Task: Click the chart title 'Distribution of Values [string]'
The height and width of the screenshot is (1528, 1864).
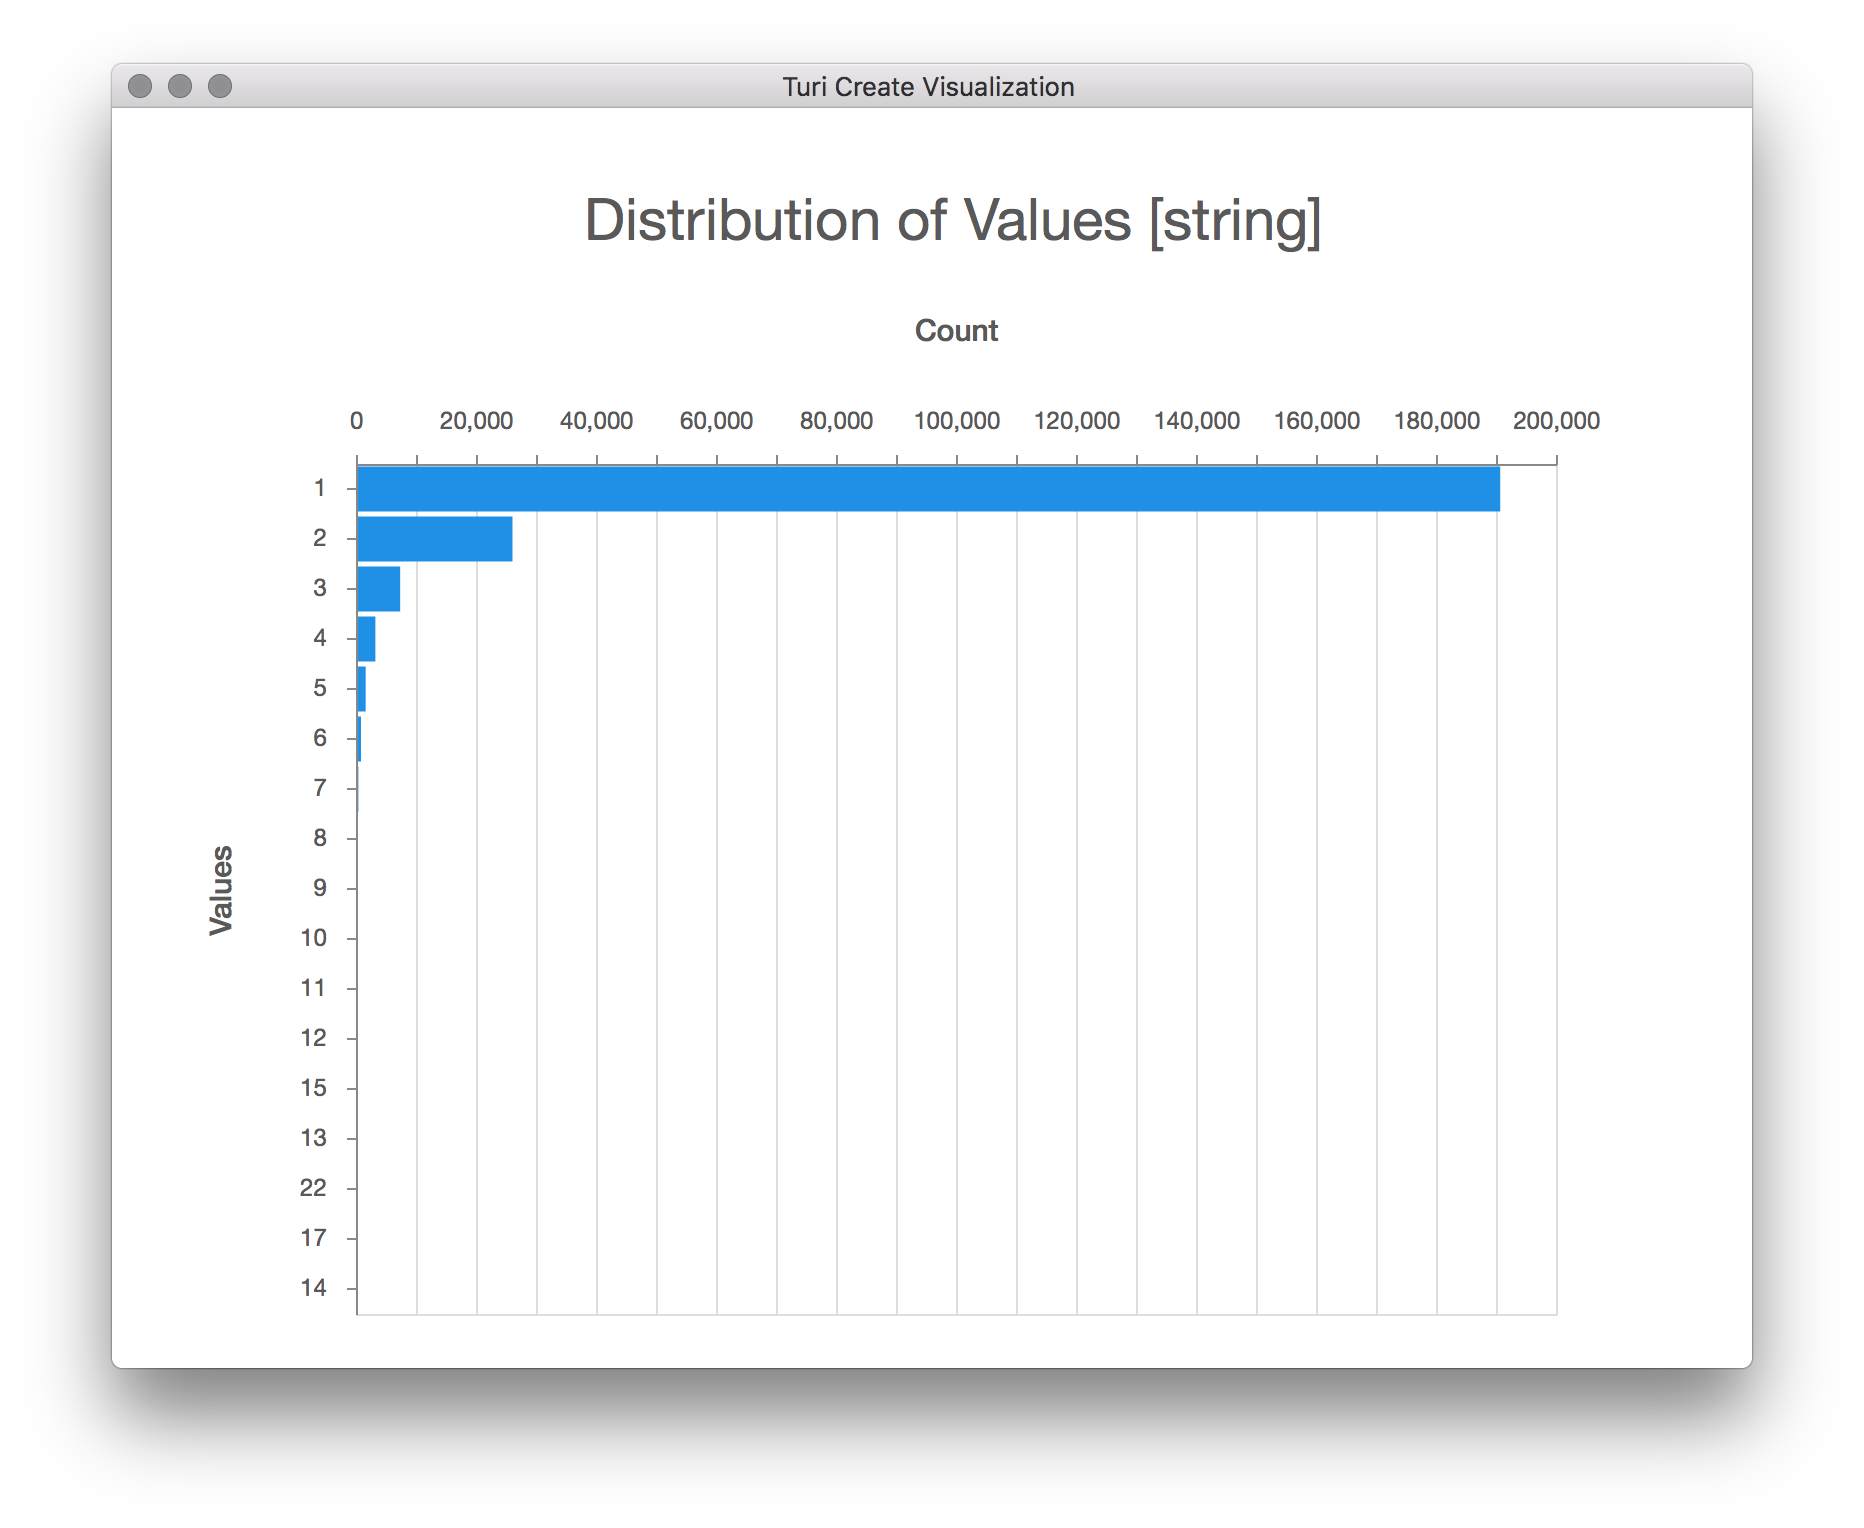Action: click(x=953, y=220)
